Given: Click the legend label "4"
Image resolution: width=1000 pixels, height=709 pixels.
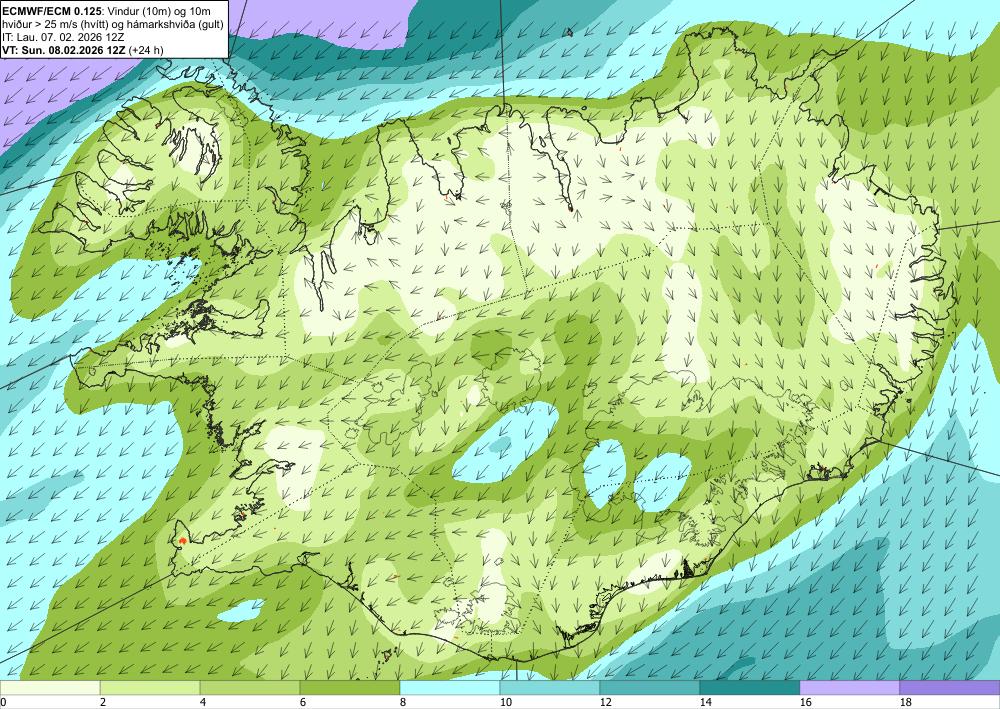Looking at the screenshot, I should [x=203, y=703].
